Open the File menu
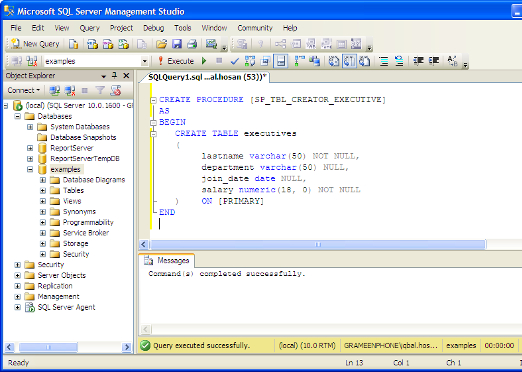The height and width of the screenshot is (372, 522). (16, 28)
